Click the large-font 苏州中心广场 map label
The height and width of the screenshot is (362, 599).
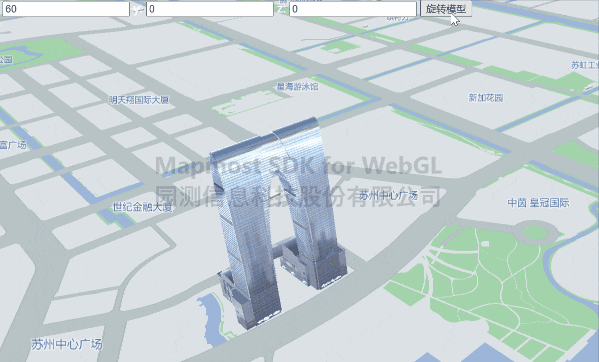click(x=67, y=344)
